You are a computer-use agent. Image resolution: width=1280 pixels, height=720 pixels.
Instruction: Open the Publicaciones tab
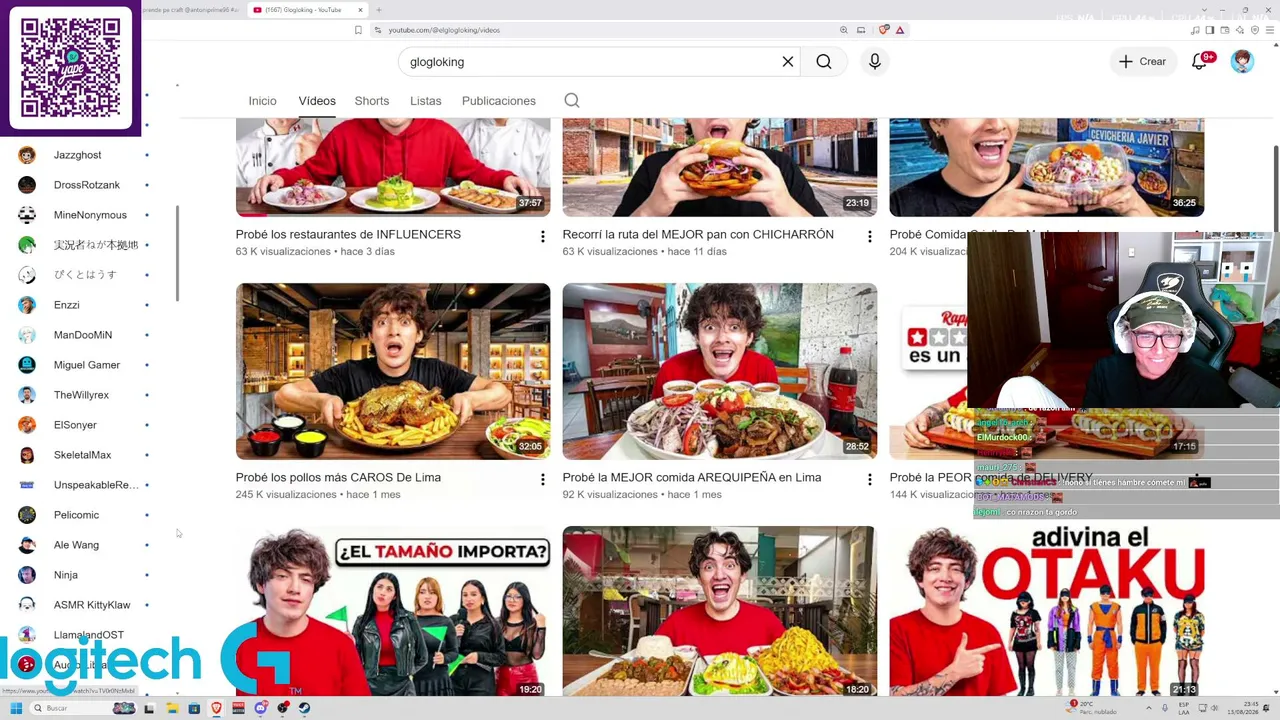pyautogui.click(x=499, y=101)
